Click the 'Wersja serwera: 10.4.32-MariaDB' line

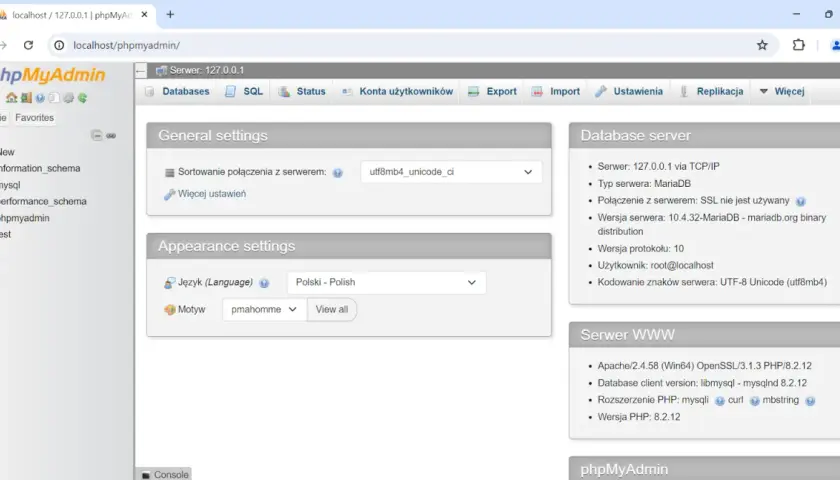[x=712, y=224]
